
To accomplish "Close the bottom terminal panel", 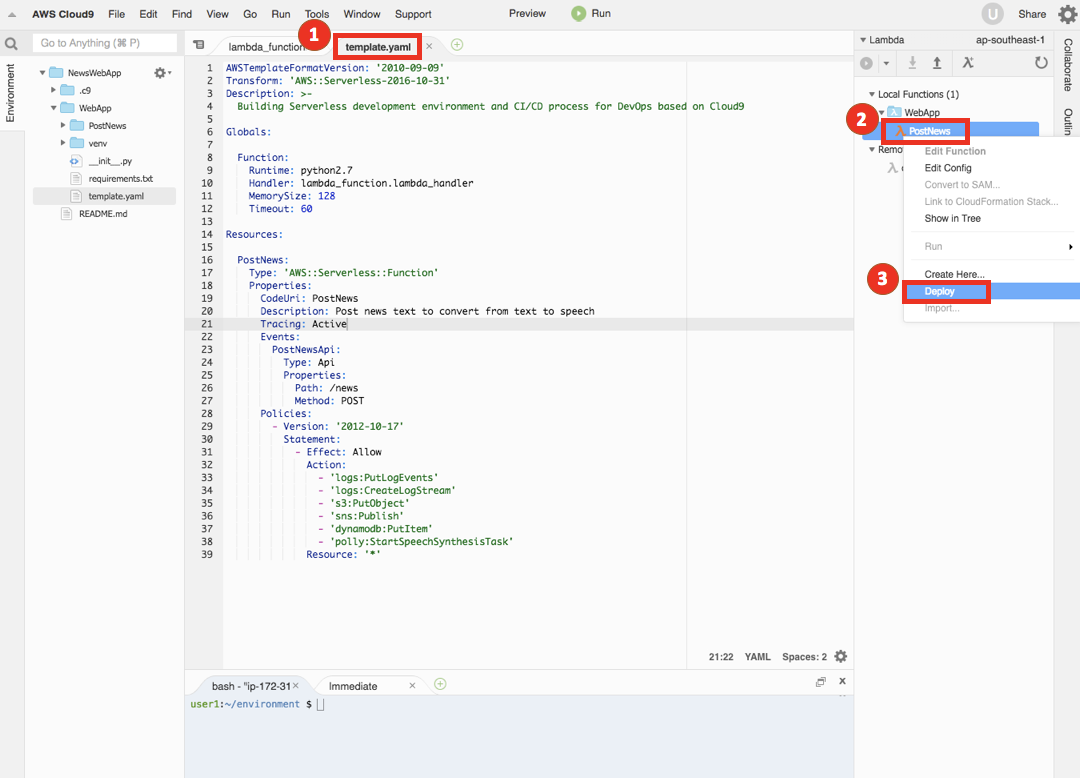I will 842,681.
